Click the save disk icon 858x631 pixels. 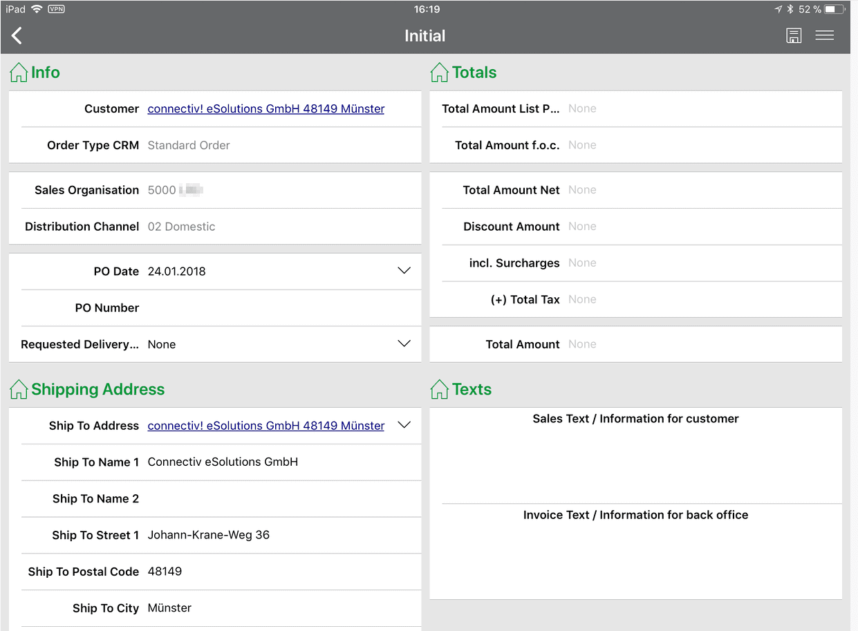pos(793,36)
